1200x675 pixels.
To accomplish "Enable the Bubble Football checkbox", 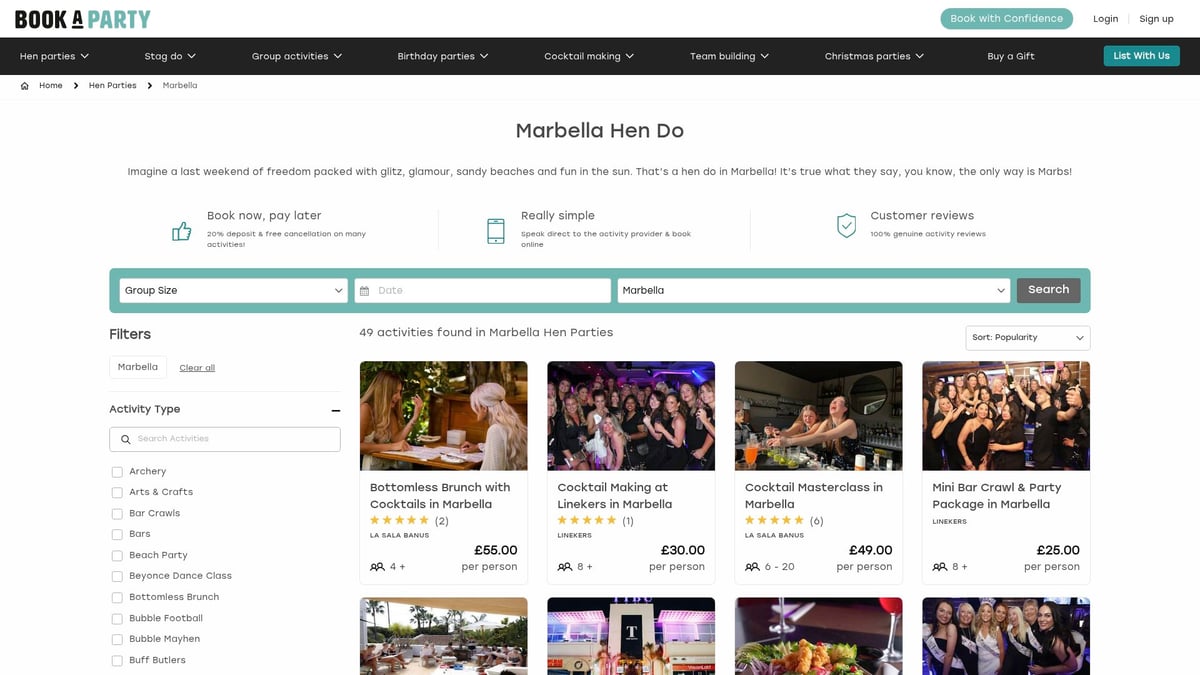I will (x=117, y=618).
